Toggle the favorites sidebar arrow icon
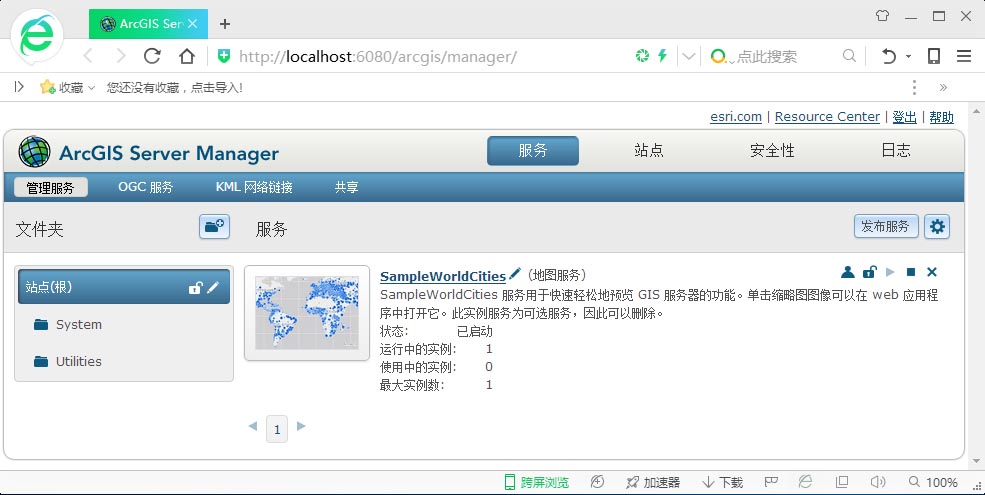The height and width of the screenshot is (495, 985). click(x=19, y=87)
